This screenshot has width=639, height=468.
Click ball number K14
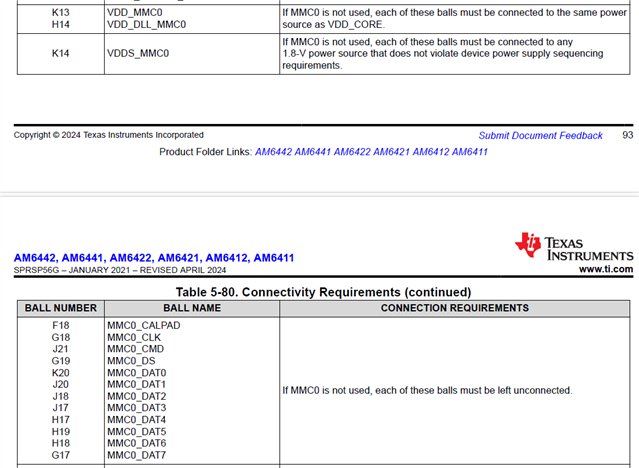61,53
